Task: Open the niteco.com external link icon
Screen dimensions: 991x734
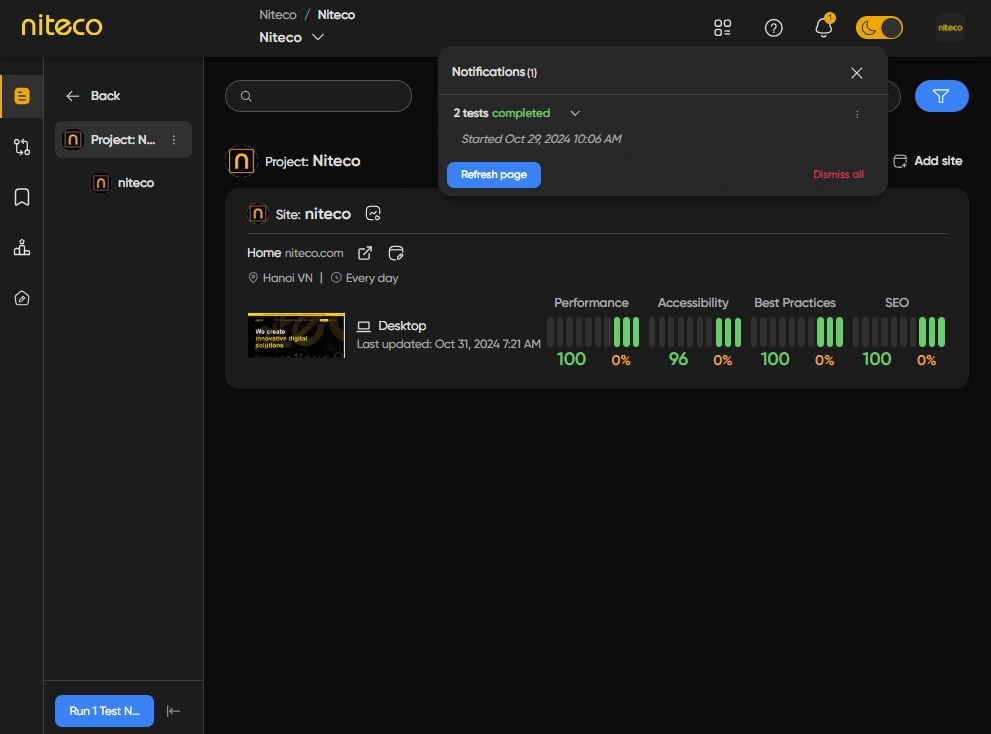Action: [x=365, y=253]
